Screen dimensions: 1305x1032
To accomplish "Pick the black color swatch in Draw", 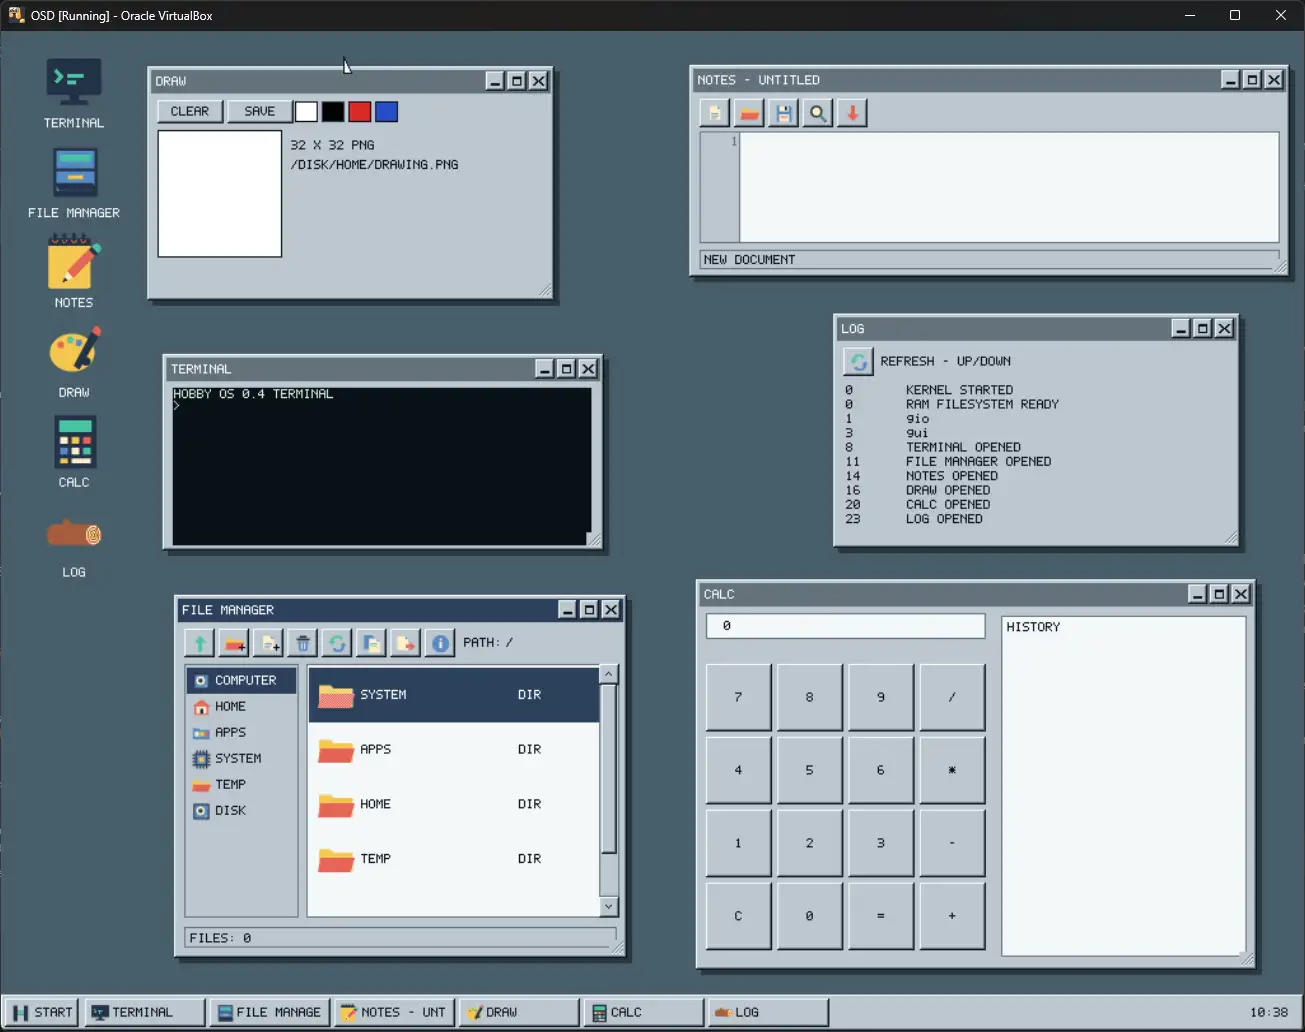I will point(333,111).
